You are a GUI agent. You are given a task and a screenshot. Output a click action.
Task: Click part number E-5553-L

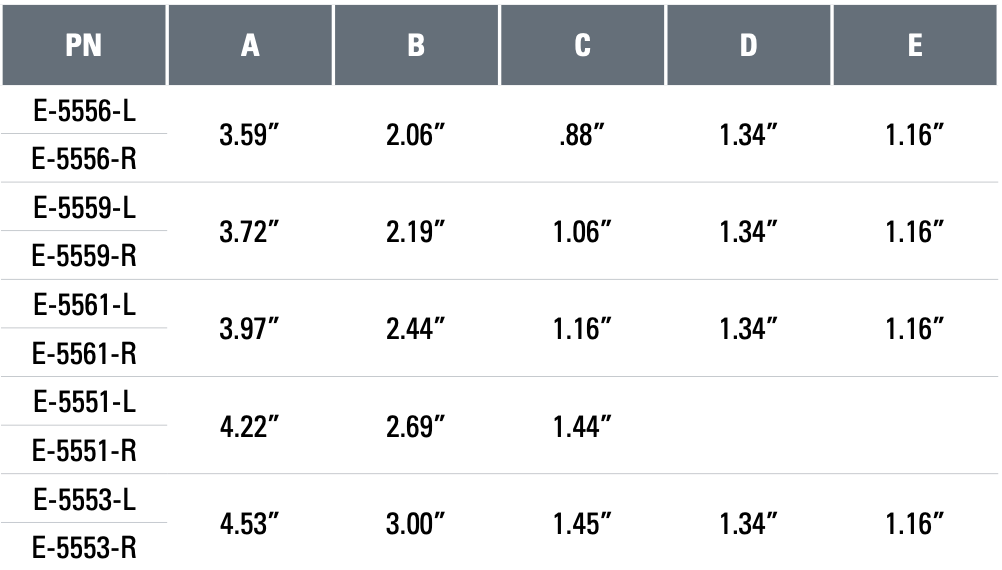tap(84, 500)
